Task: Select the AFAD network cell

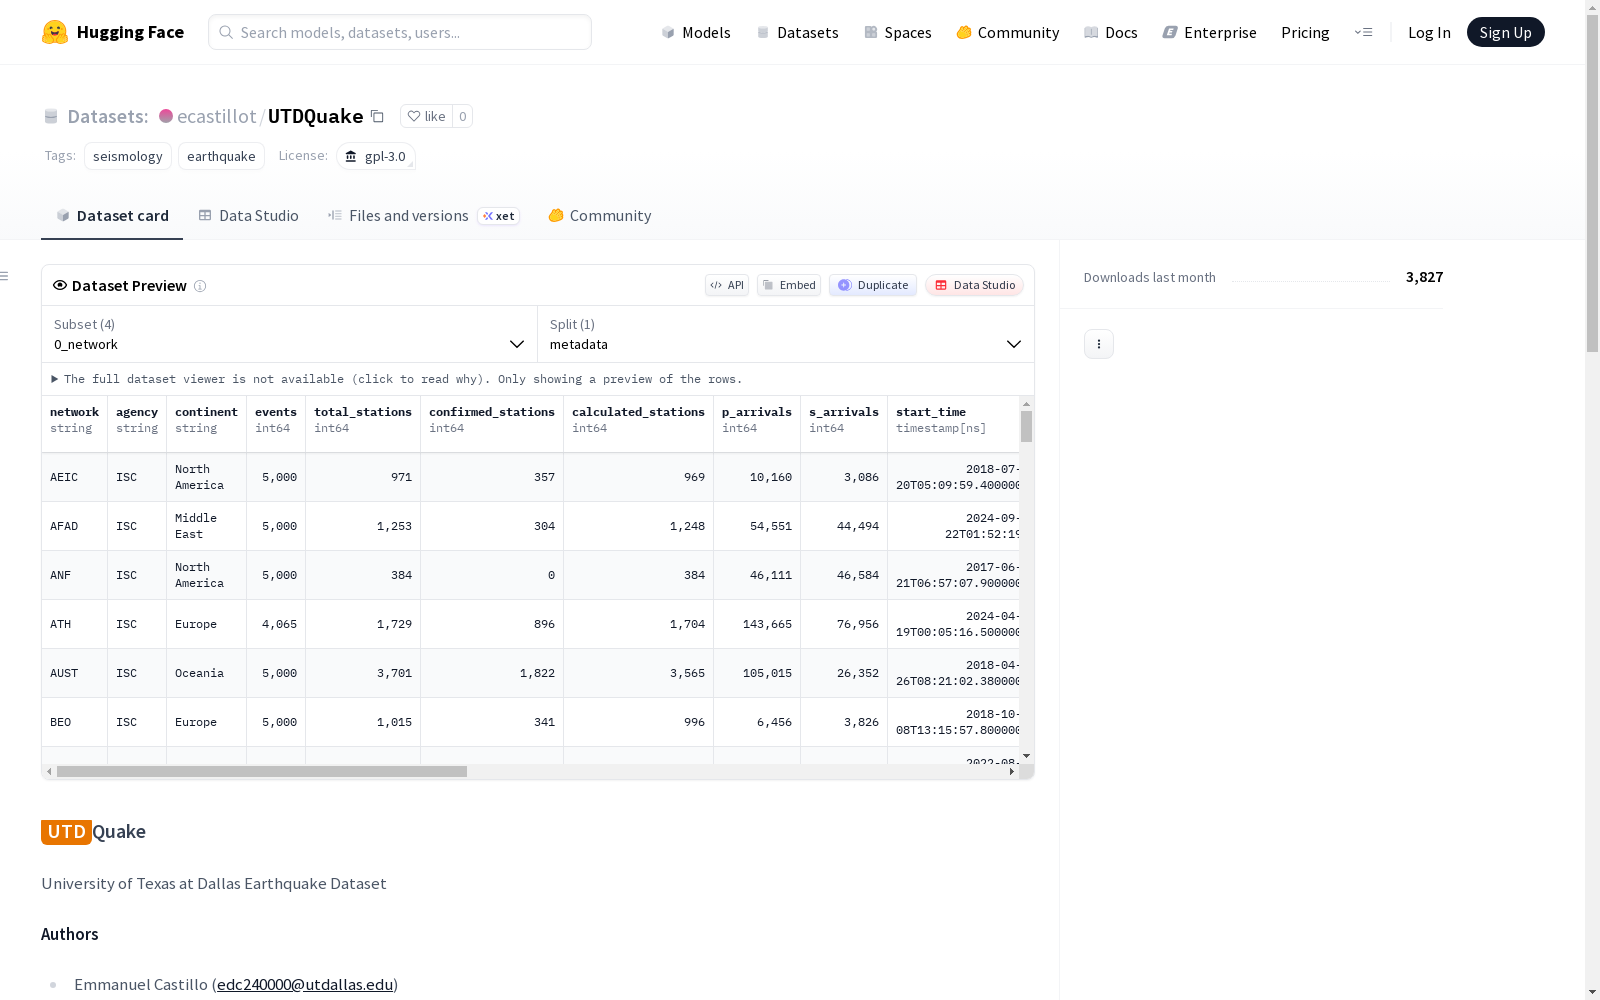Action: [75, 526]
